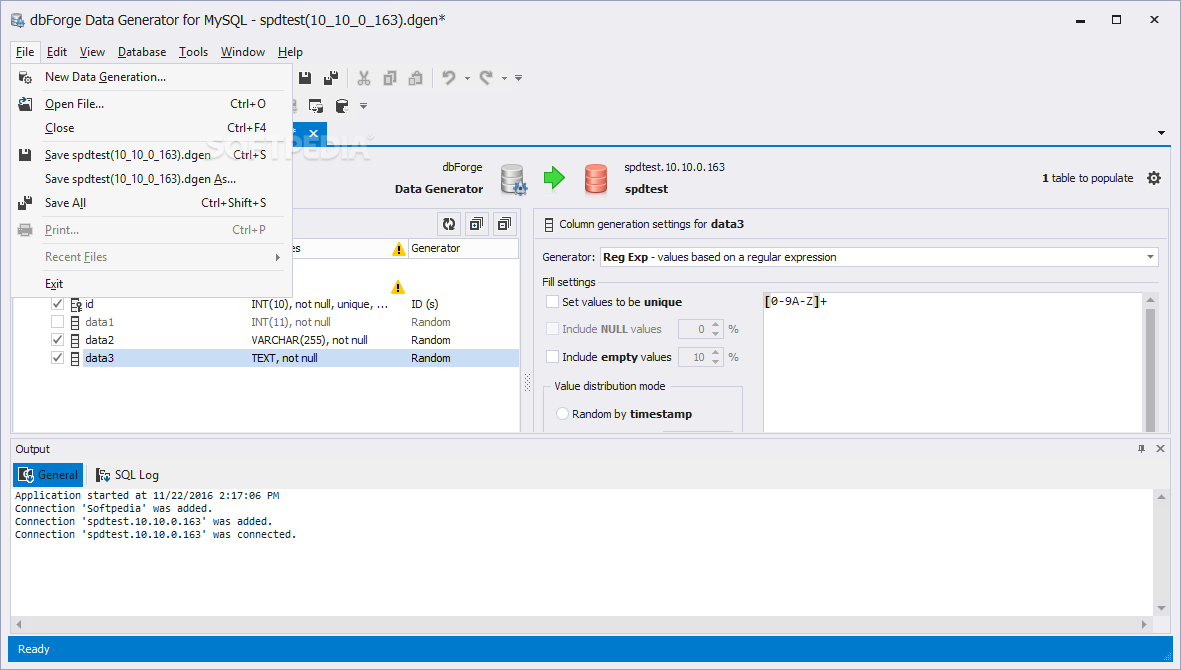Switch to the General output tab
Viewport: 1181px width, 670px height.
point(48,475)
